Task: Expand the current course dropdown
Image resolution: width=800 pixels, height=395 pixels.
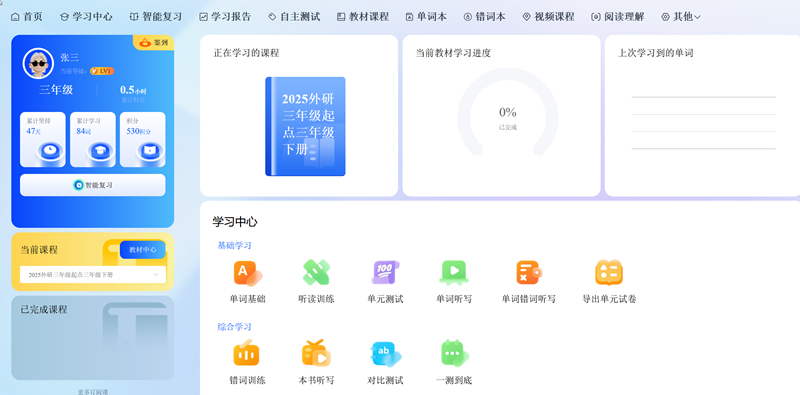Action: pyautogui.click(x=92, y=275)
